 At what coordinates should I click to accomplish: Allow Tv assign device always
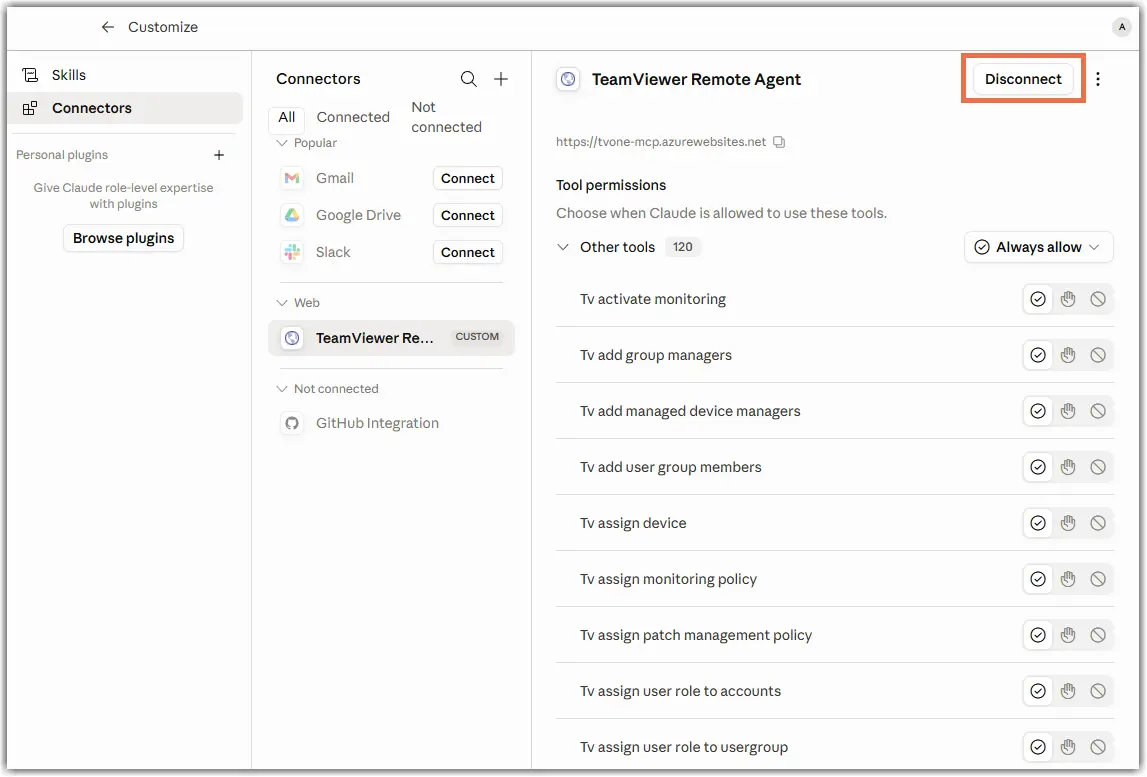pyautogui.click(x=1037, y=523)
